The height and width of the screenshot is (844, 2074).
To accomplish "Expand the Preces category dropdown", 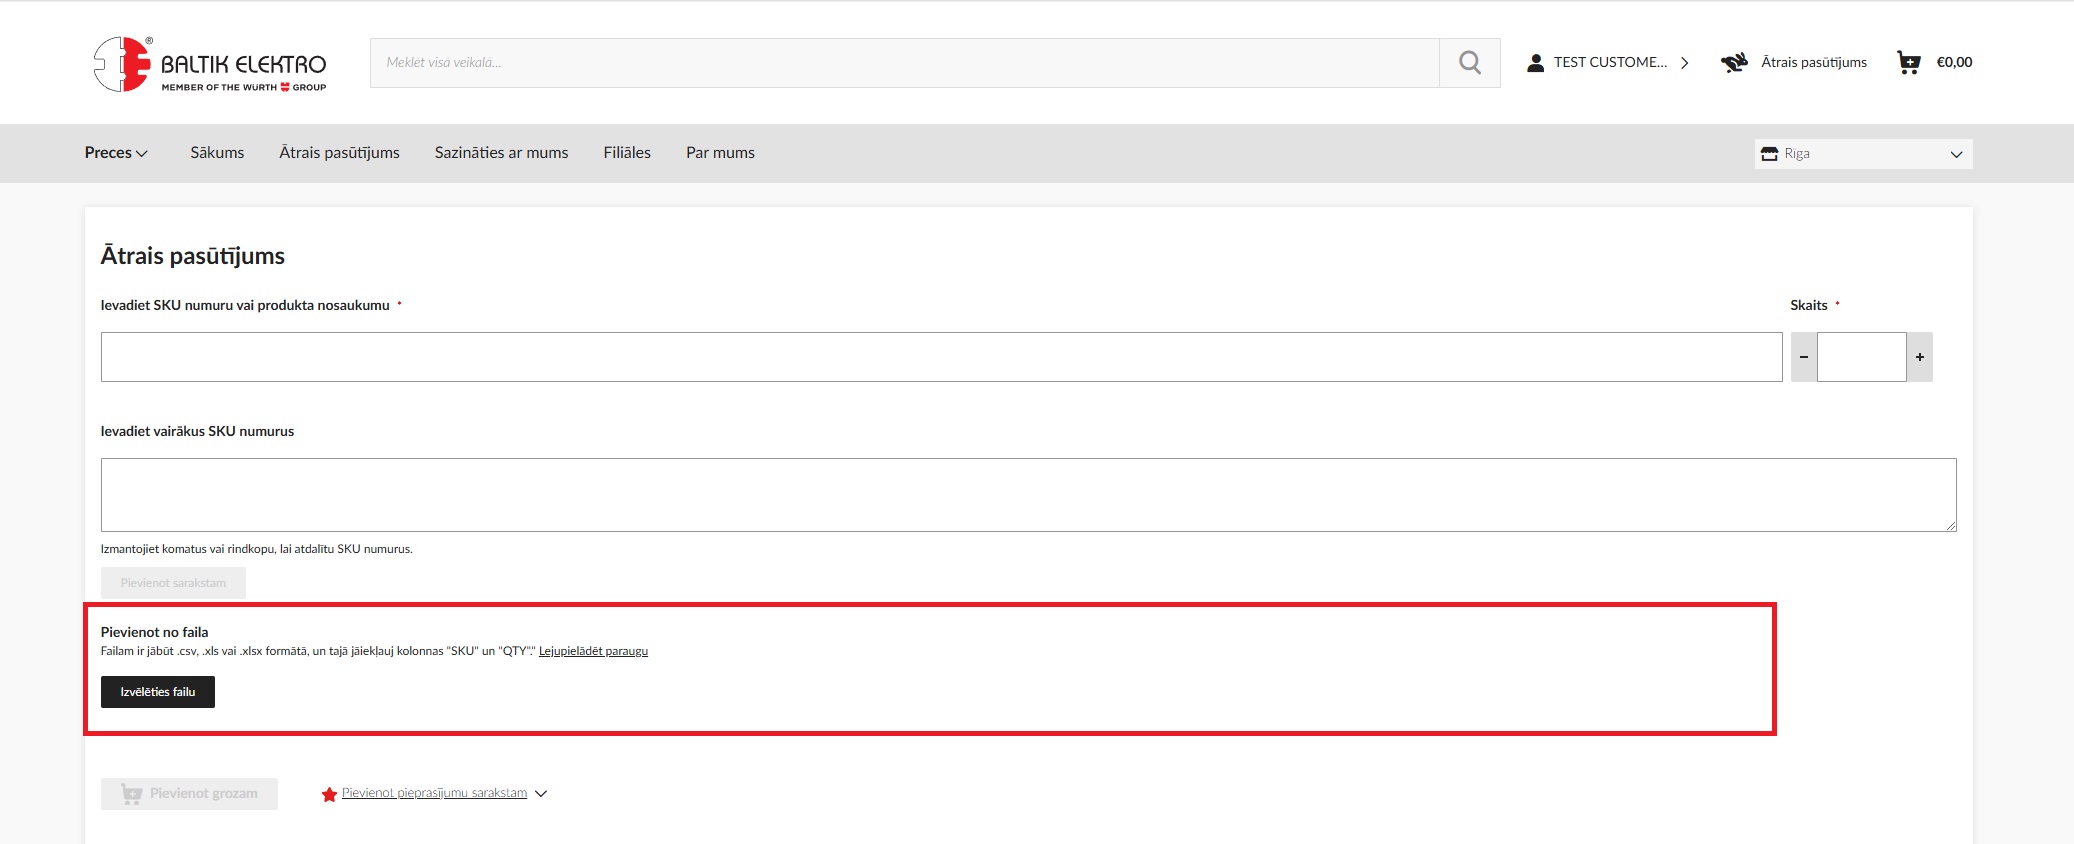I will coord(116,153).
